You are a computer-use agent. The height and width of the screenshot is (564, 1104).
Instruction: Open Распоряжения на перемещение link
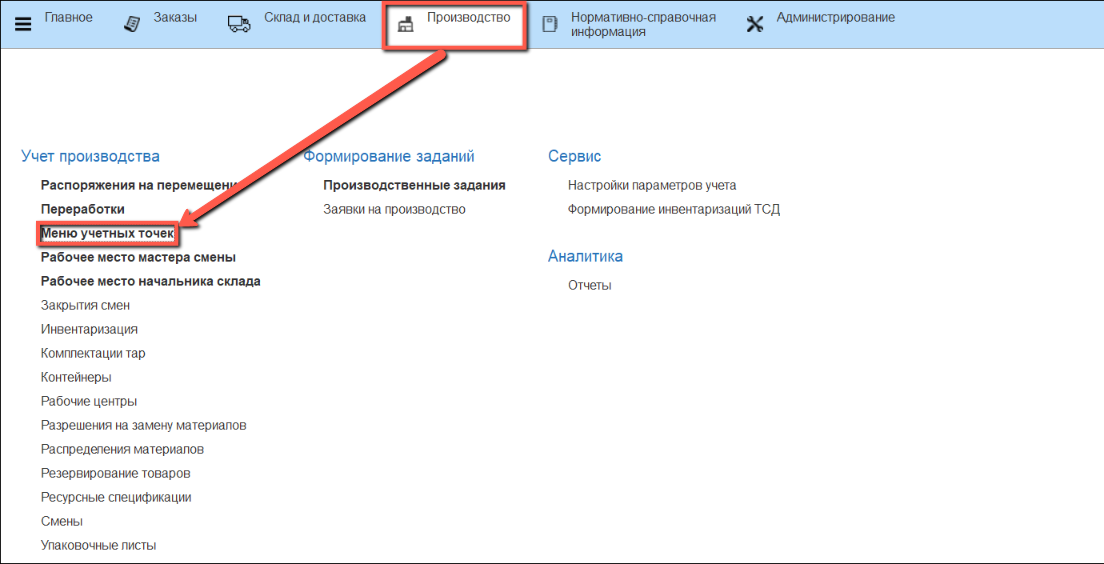click(x=138, y=185)
